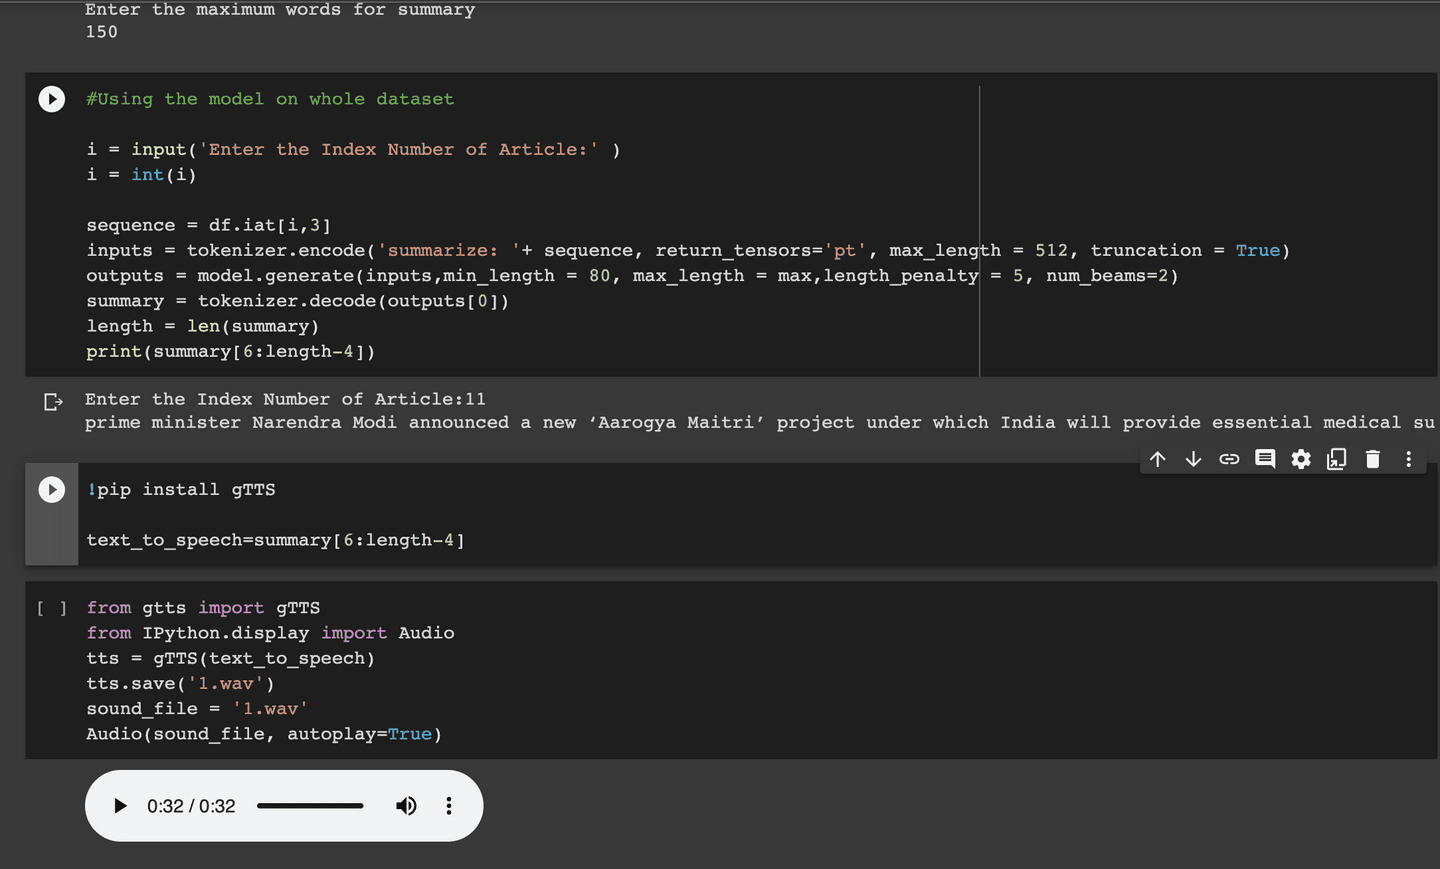Viewport: 1440px width, 869px height.
Task: Click the 'print(summary[6:length-4])' line
Action: [230, 352]
